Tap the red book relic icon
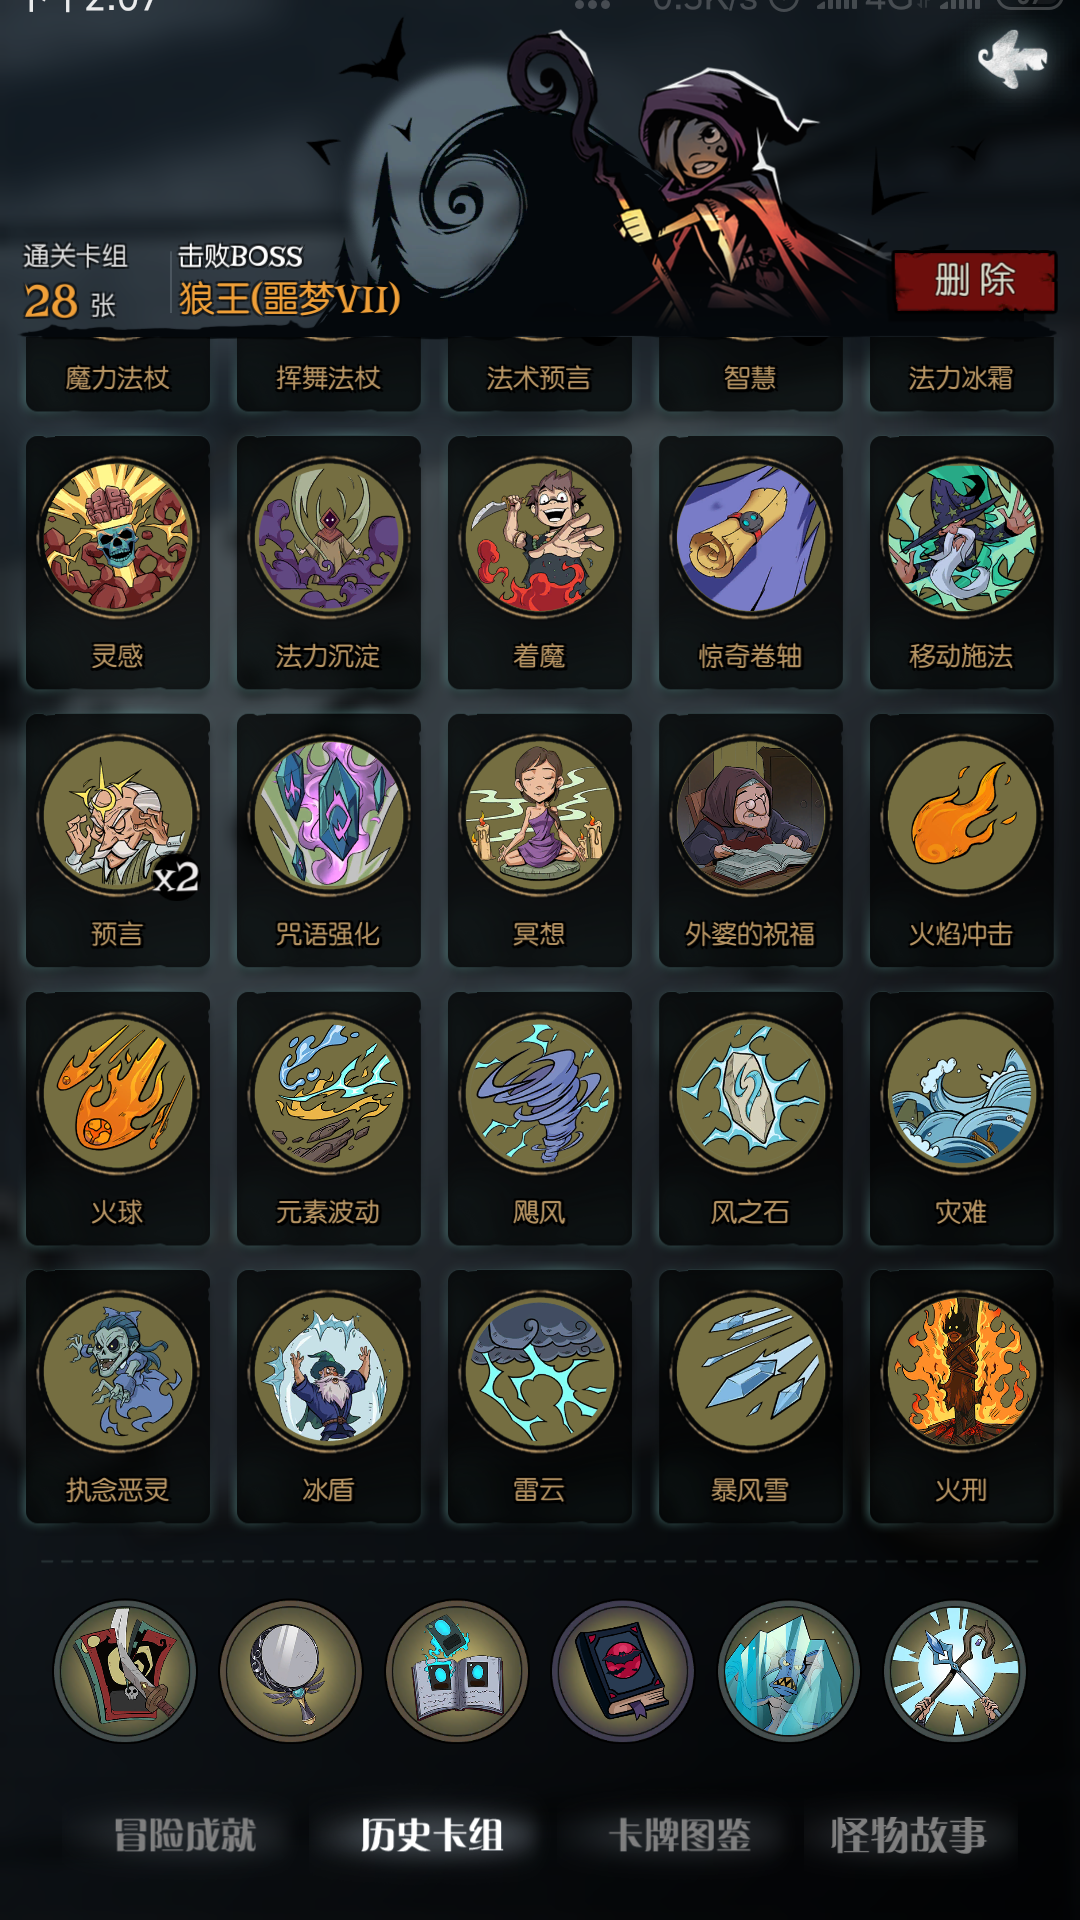The width and height of the screenshot is (1080, 1920). coord(623,1671)
